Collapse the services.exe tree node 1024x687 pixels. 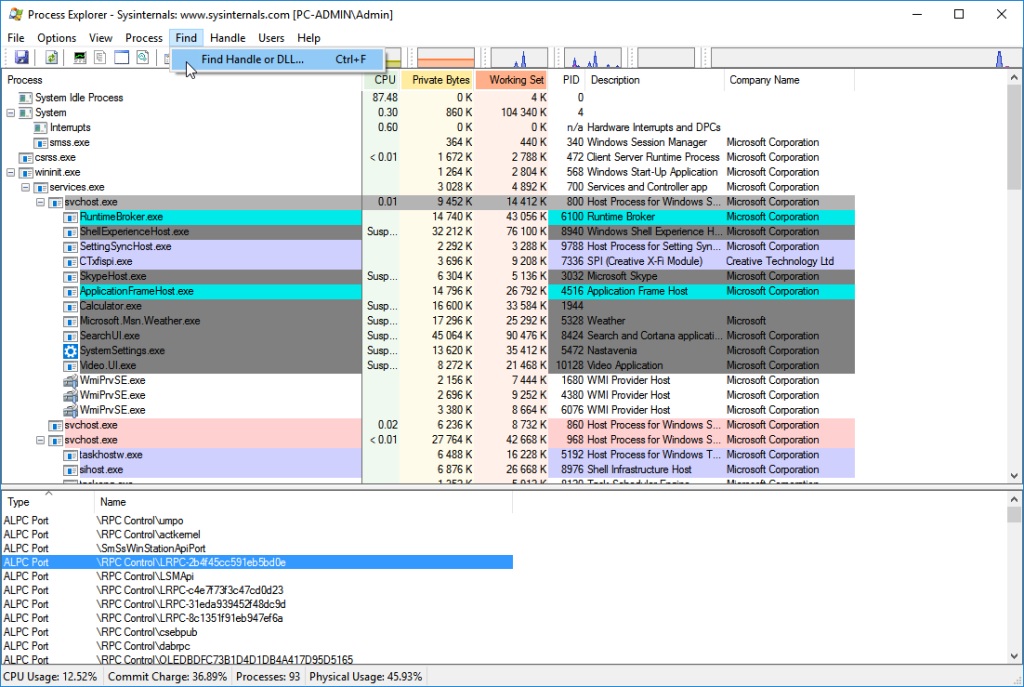point(26,187)
